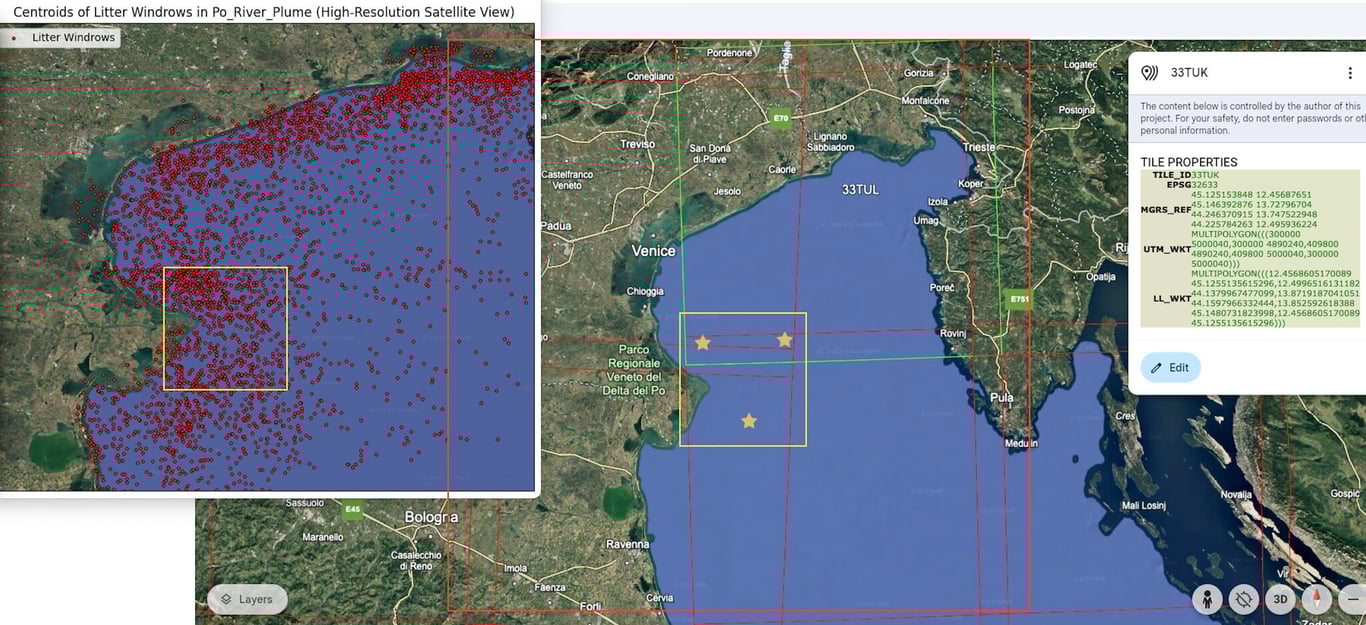1366x625 pixels.
Task: Click the E70 road shield
Action: point(782,118)
